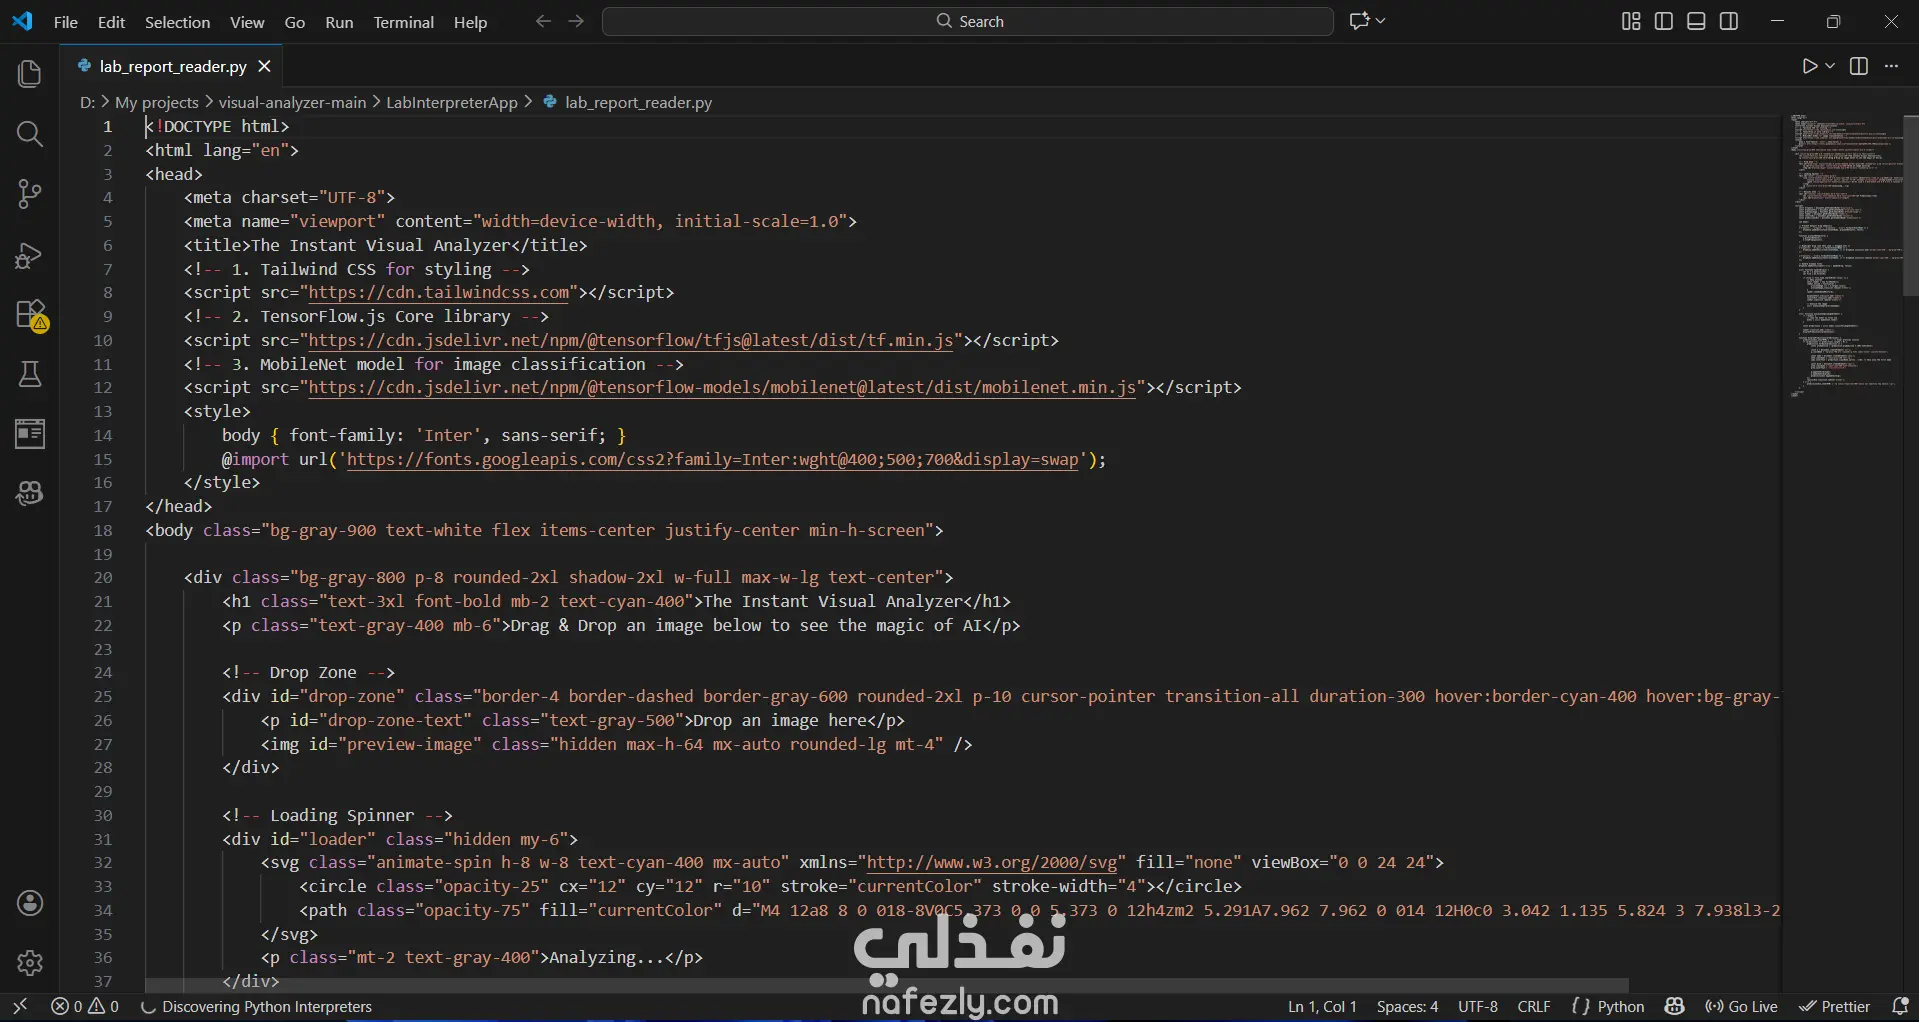Click the Go Live status button
Screen dimensions: 1919x1022
click(1741, 1007)
